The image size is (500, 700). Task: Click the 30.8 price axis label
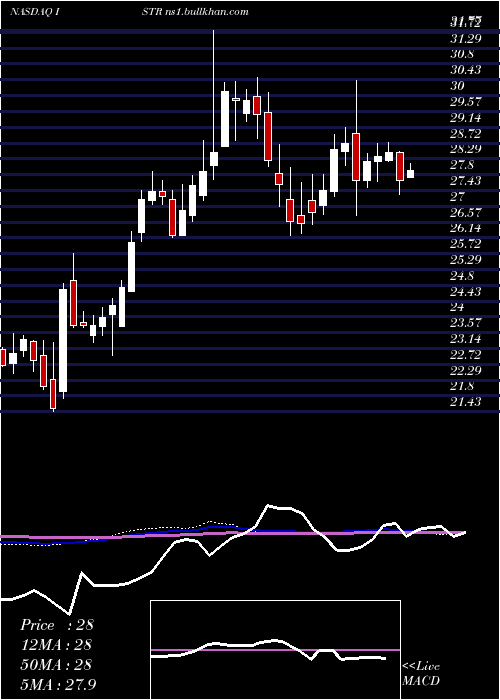pyautogui.click(x=463, y=54)
